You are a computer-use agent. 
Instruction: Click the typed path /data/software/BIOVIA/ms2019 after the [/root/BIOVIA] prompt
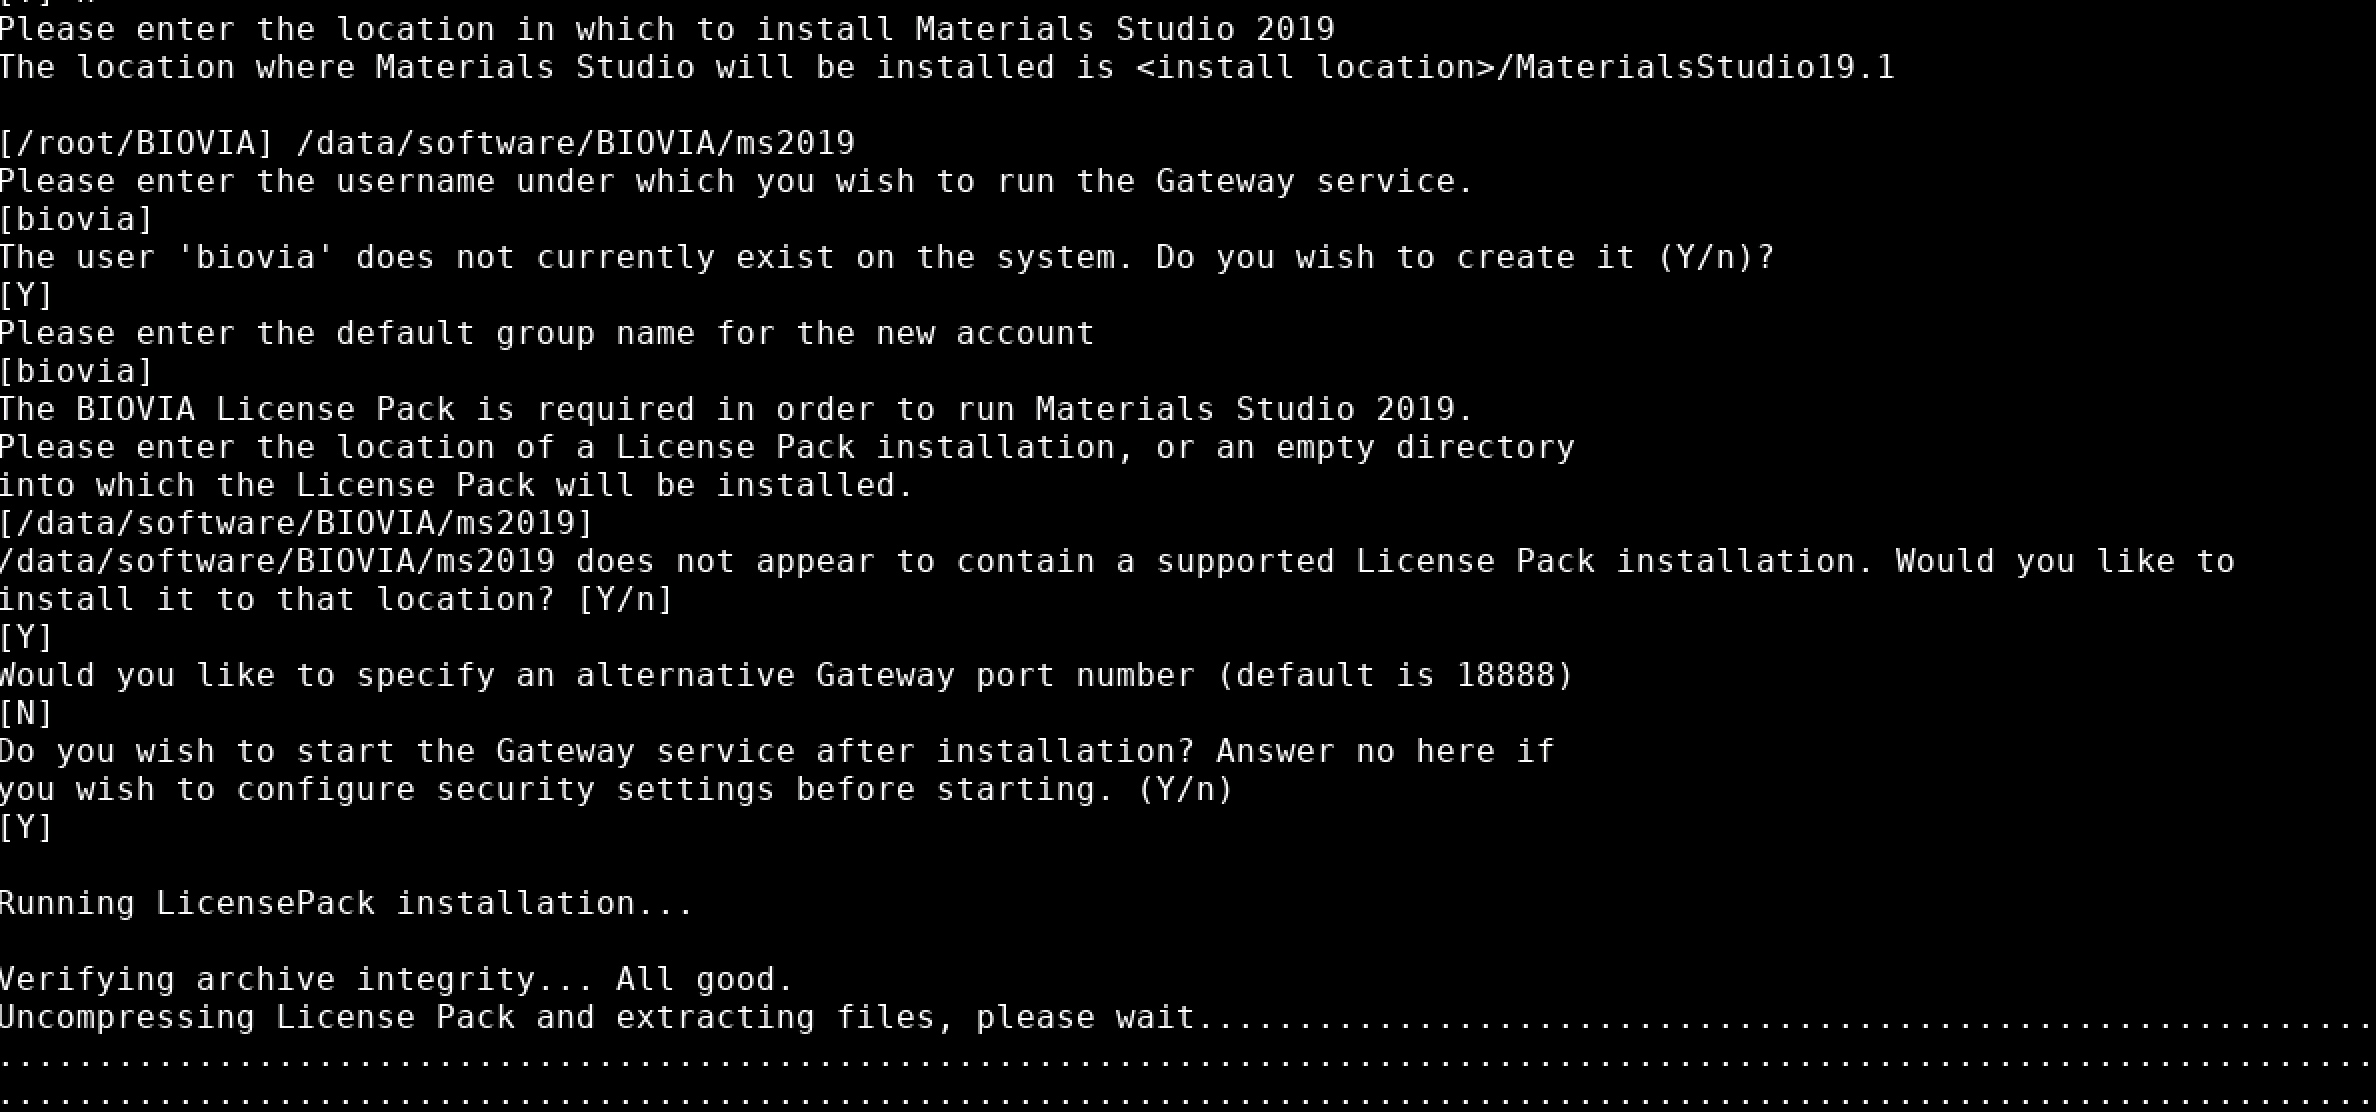[x=576, y=143]
